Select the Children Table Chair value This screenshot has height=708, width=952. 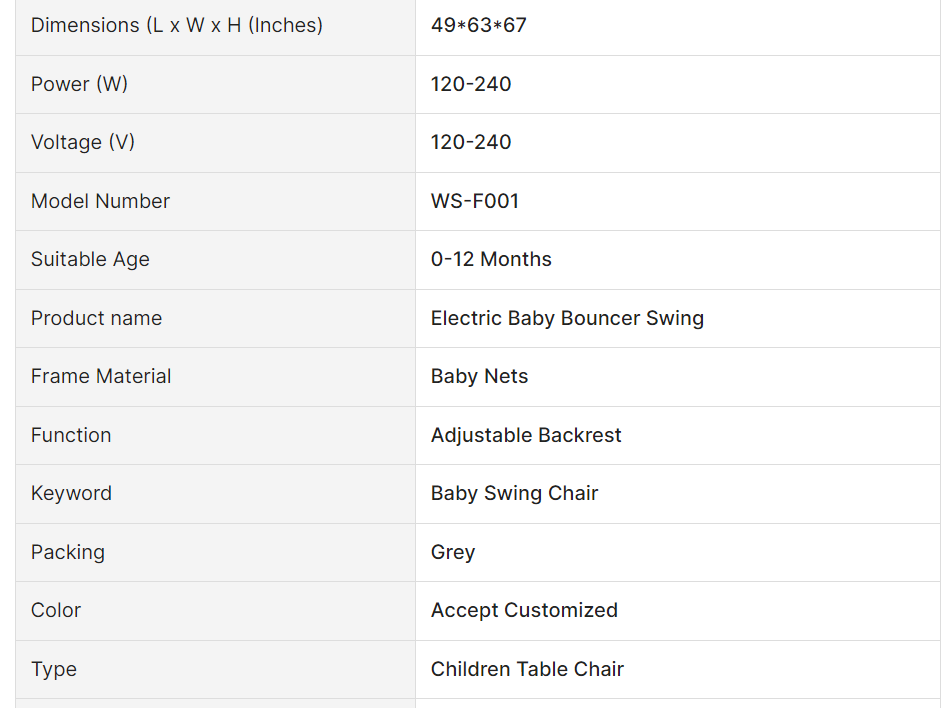click(x=527, y=669)
